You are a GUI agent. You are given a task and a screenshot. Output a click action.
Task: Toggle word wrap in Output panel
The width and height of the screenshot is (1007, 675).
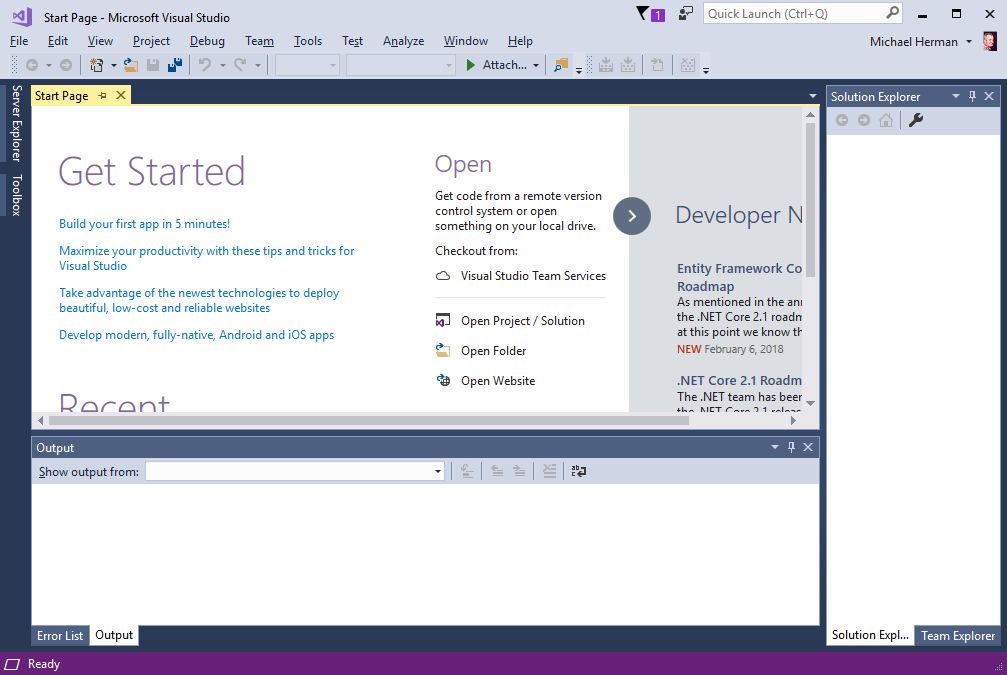[x=579, y=471]
